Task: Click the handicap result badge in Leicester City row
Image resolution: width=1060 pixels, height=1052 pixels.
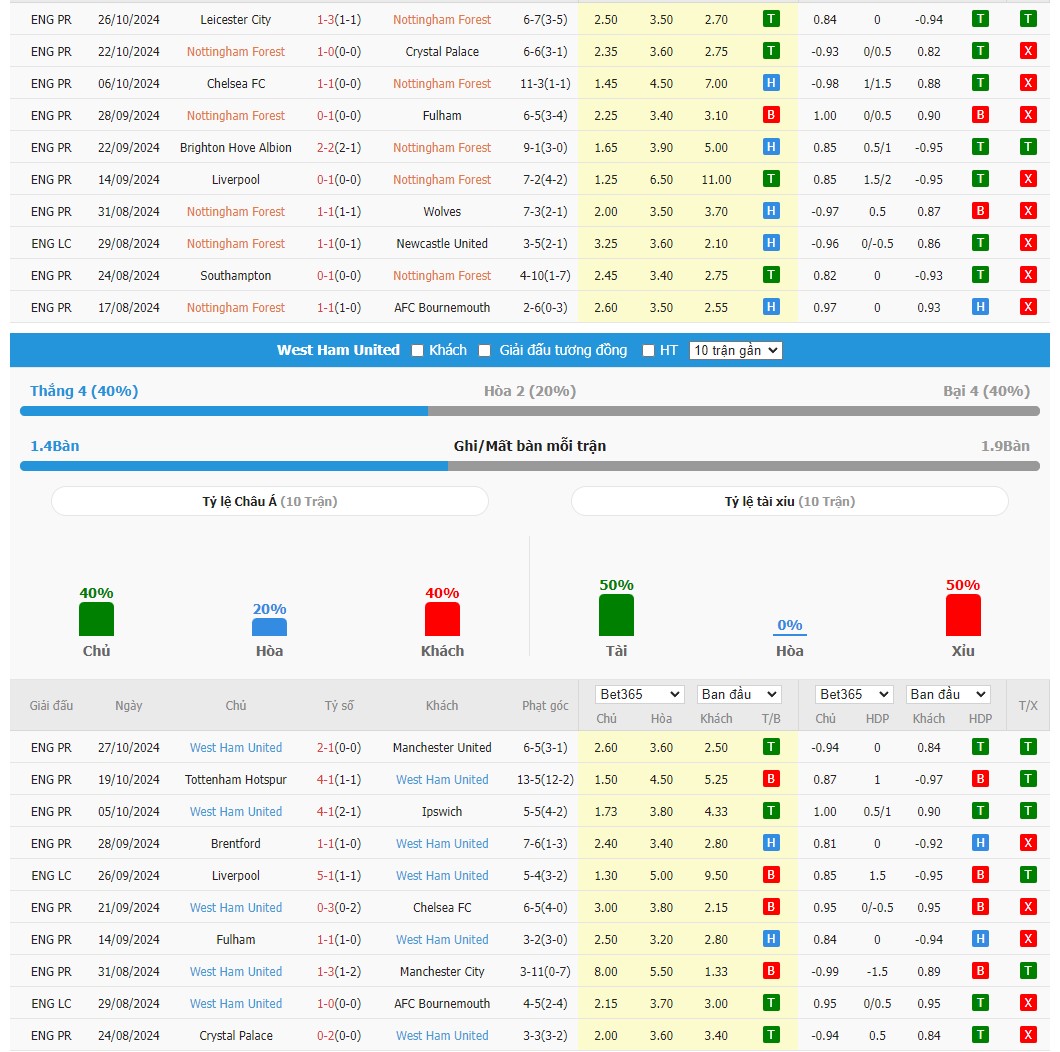Action: 980,19
